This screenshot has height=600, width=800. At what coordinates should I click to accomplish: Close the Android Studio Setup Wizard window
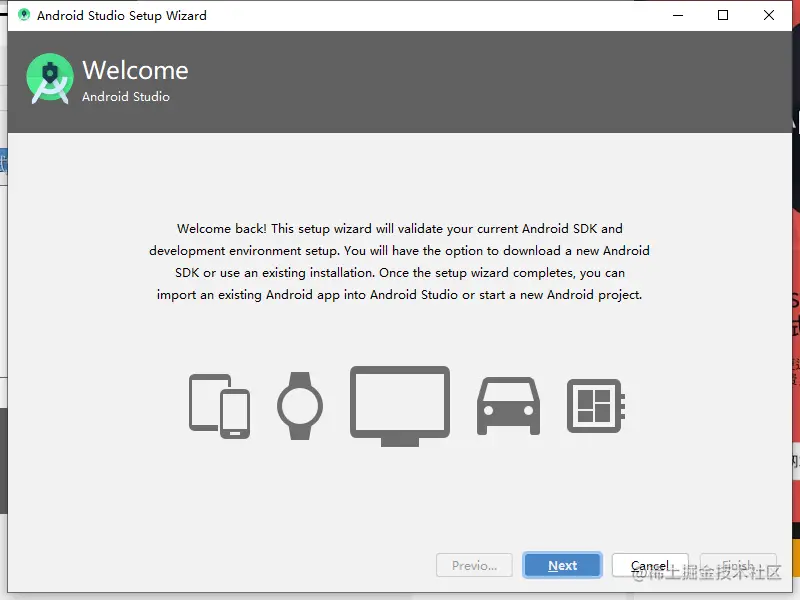tap(769, 15)
